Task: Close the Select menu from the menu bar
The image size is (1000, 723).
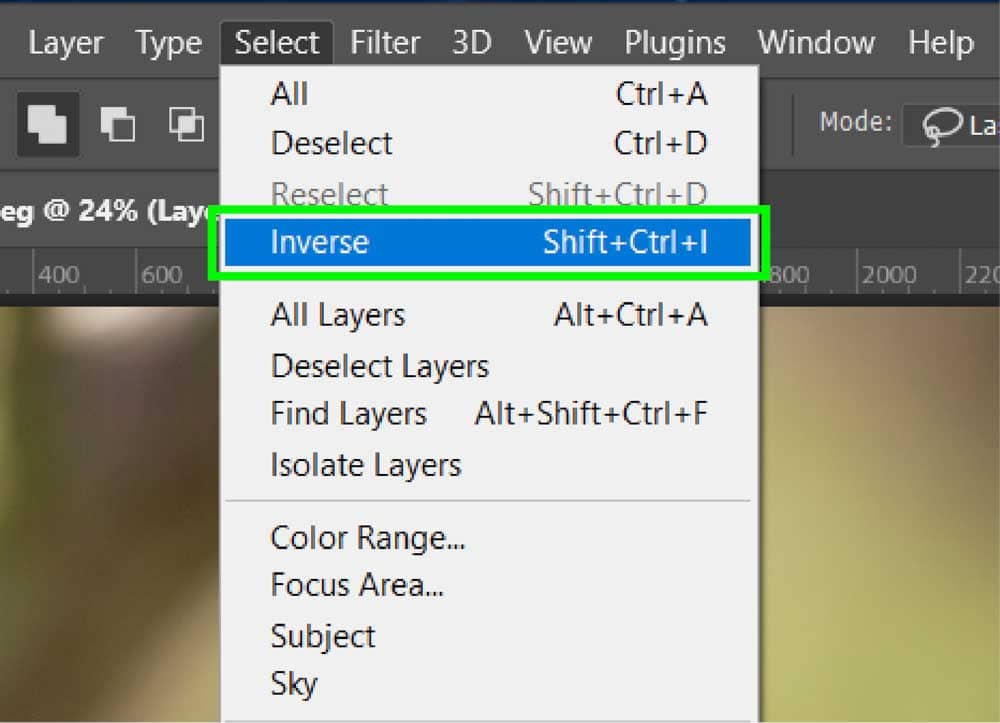Action: click(x=277, y=43)
